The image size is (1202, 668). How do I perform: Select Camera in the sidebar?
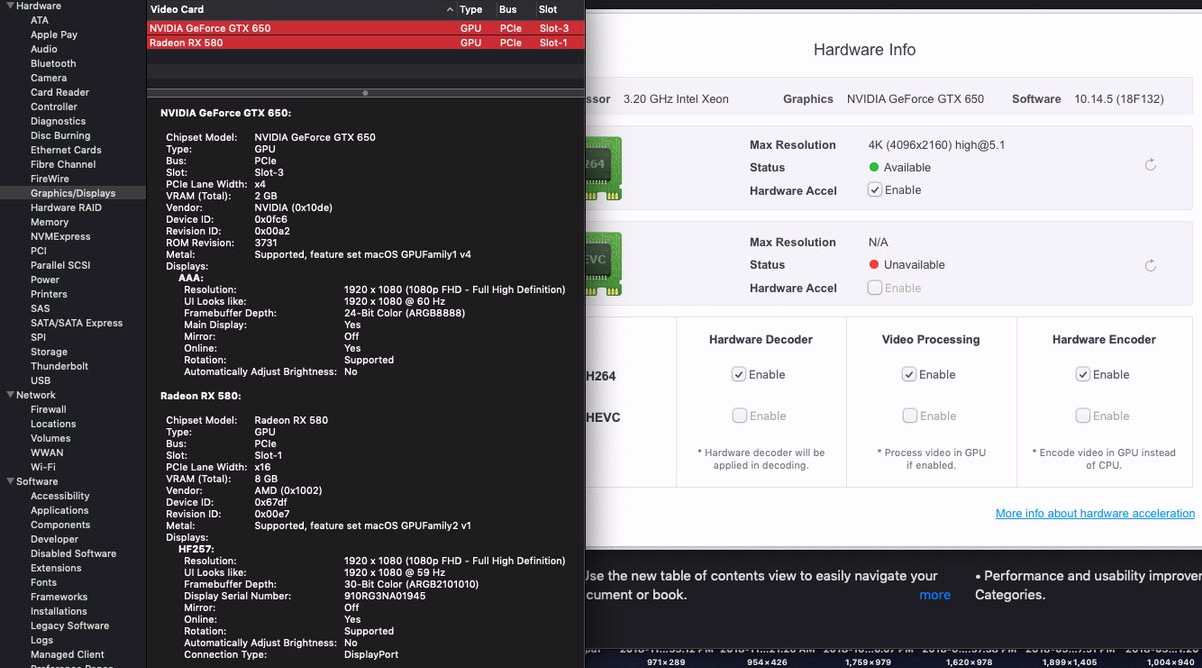click(49, 78)
